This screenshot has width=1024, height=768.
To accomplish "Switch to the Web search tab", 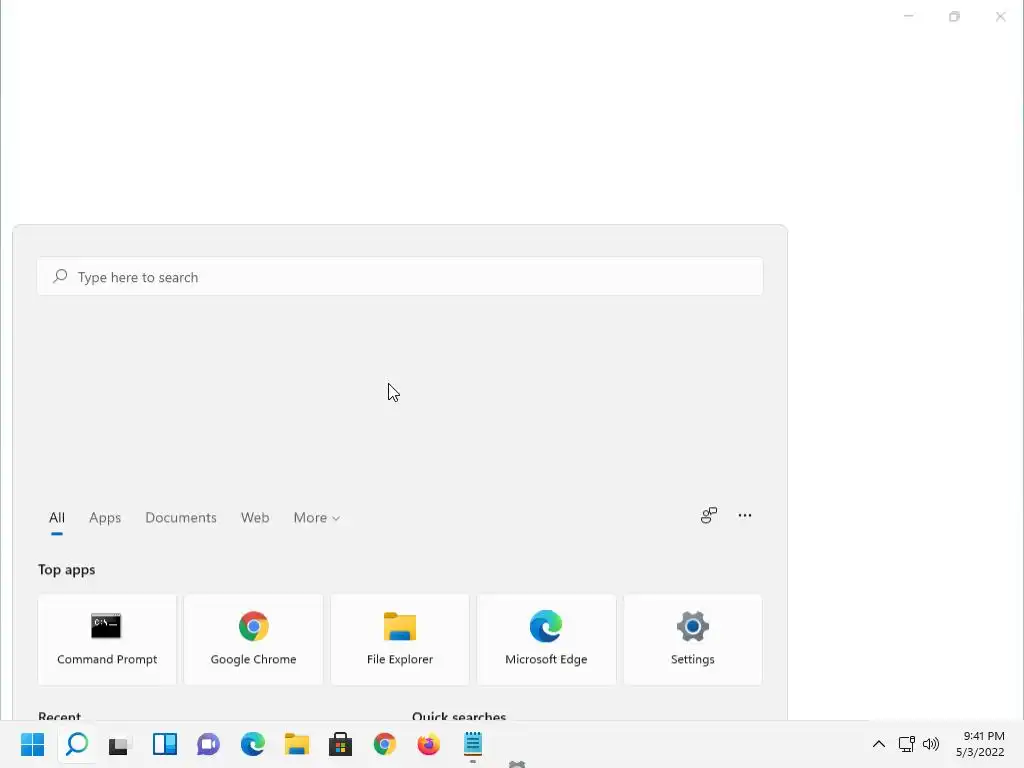I will tap(255, 518).
